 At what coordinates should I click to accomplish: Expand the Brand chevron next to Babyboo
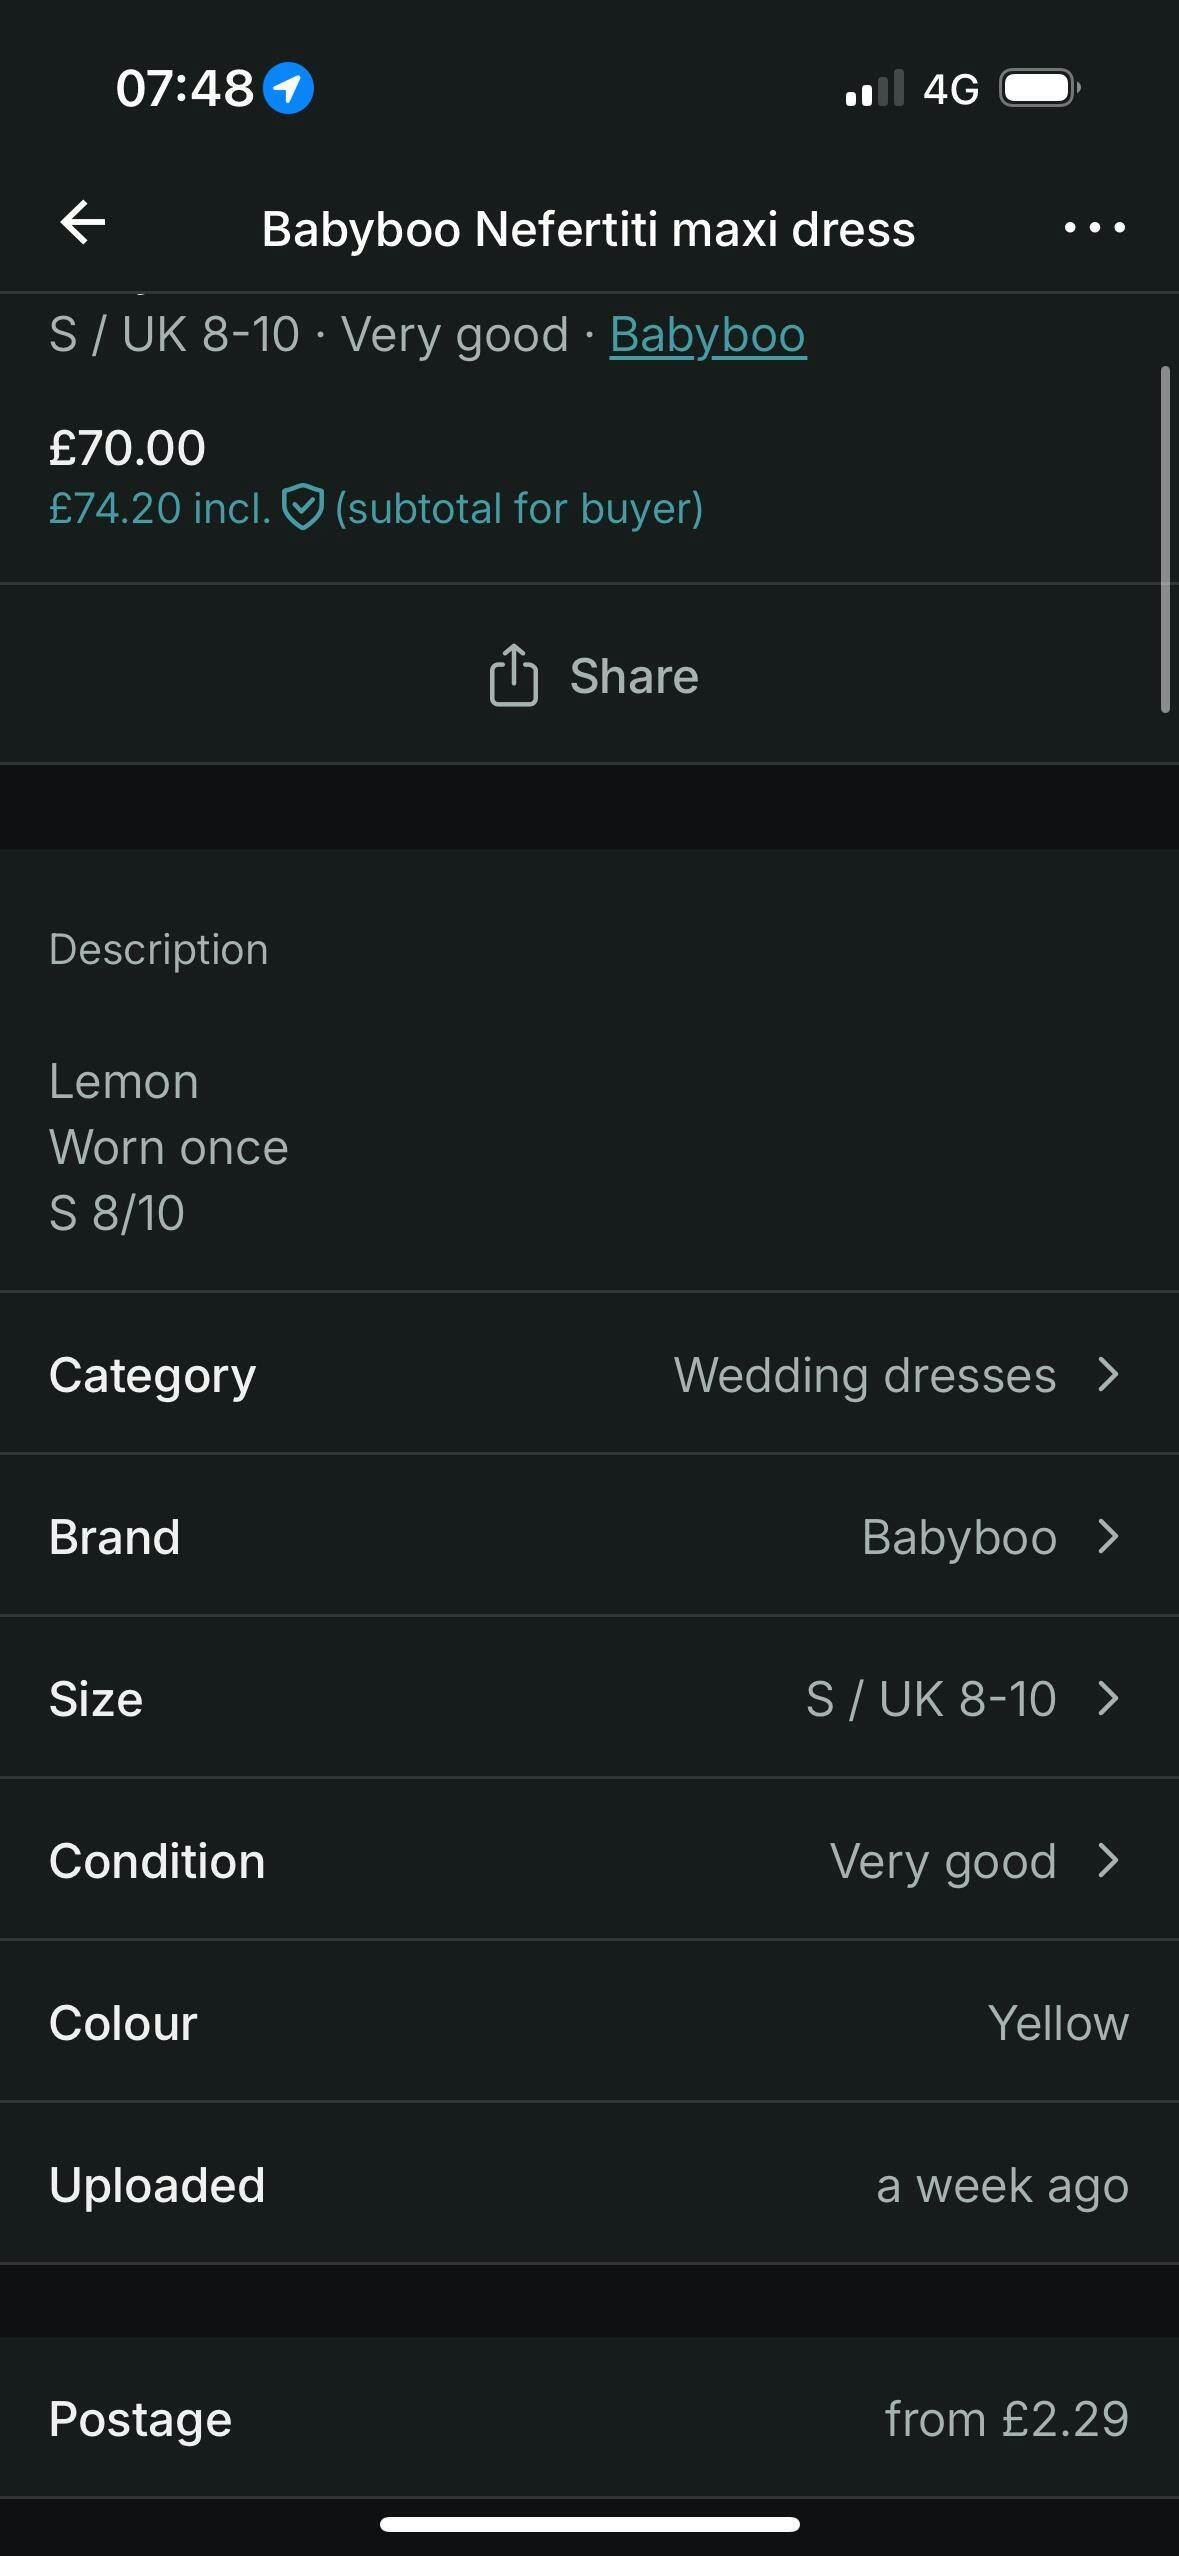1108,1536
